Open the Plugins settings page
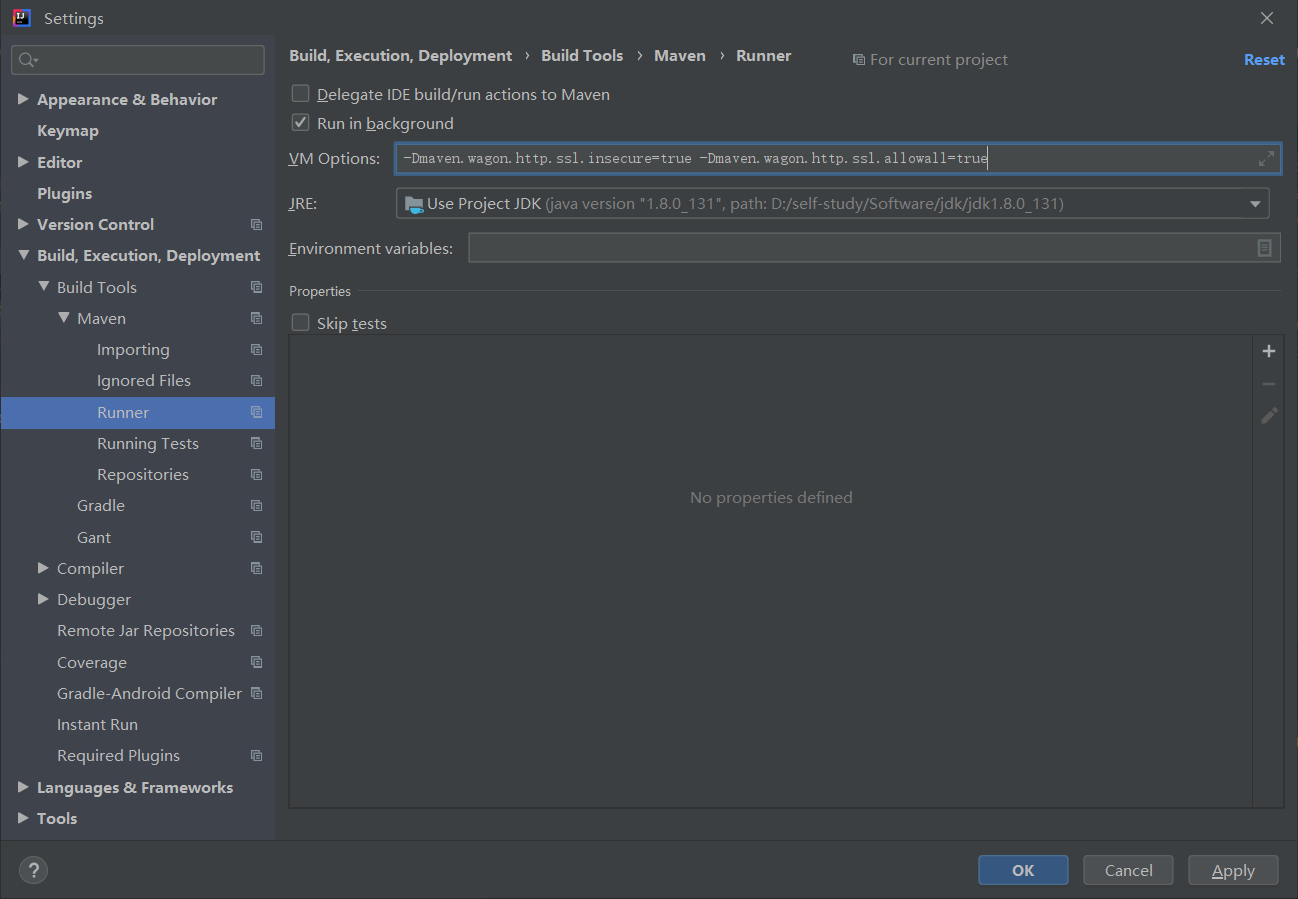Image resolution: width=1298 pixels, height=899 pixels. 65,193
